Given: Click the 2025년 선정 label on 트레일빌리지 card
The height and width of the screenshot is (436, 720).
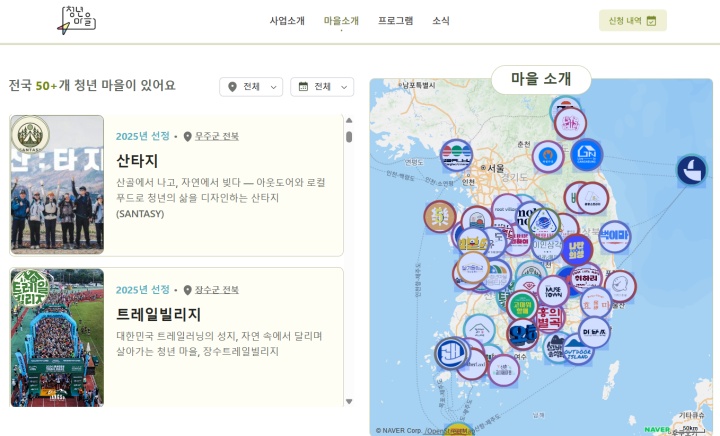Looking at the screenshot, I should click(x=143, y=290).
